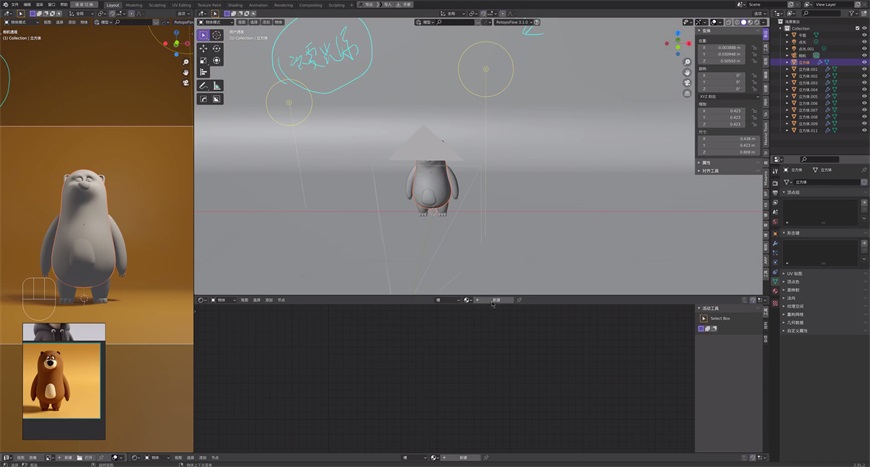This screenshot has width=870, height=467.
Task: Activate the Transform tool
Action: 216,60
